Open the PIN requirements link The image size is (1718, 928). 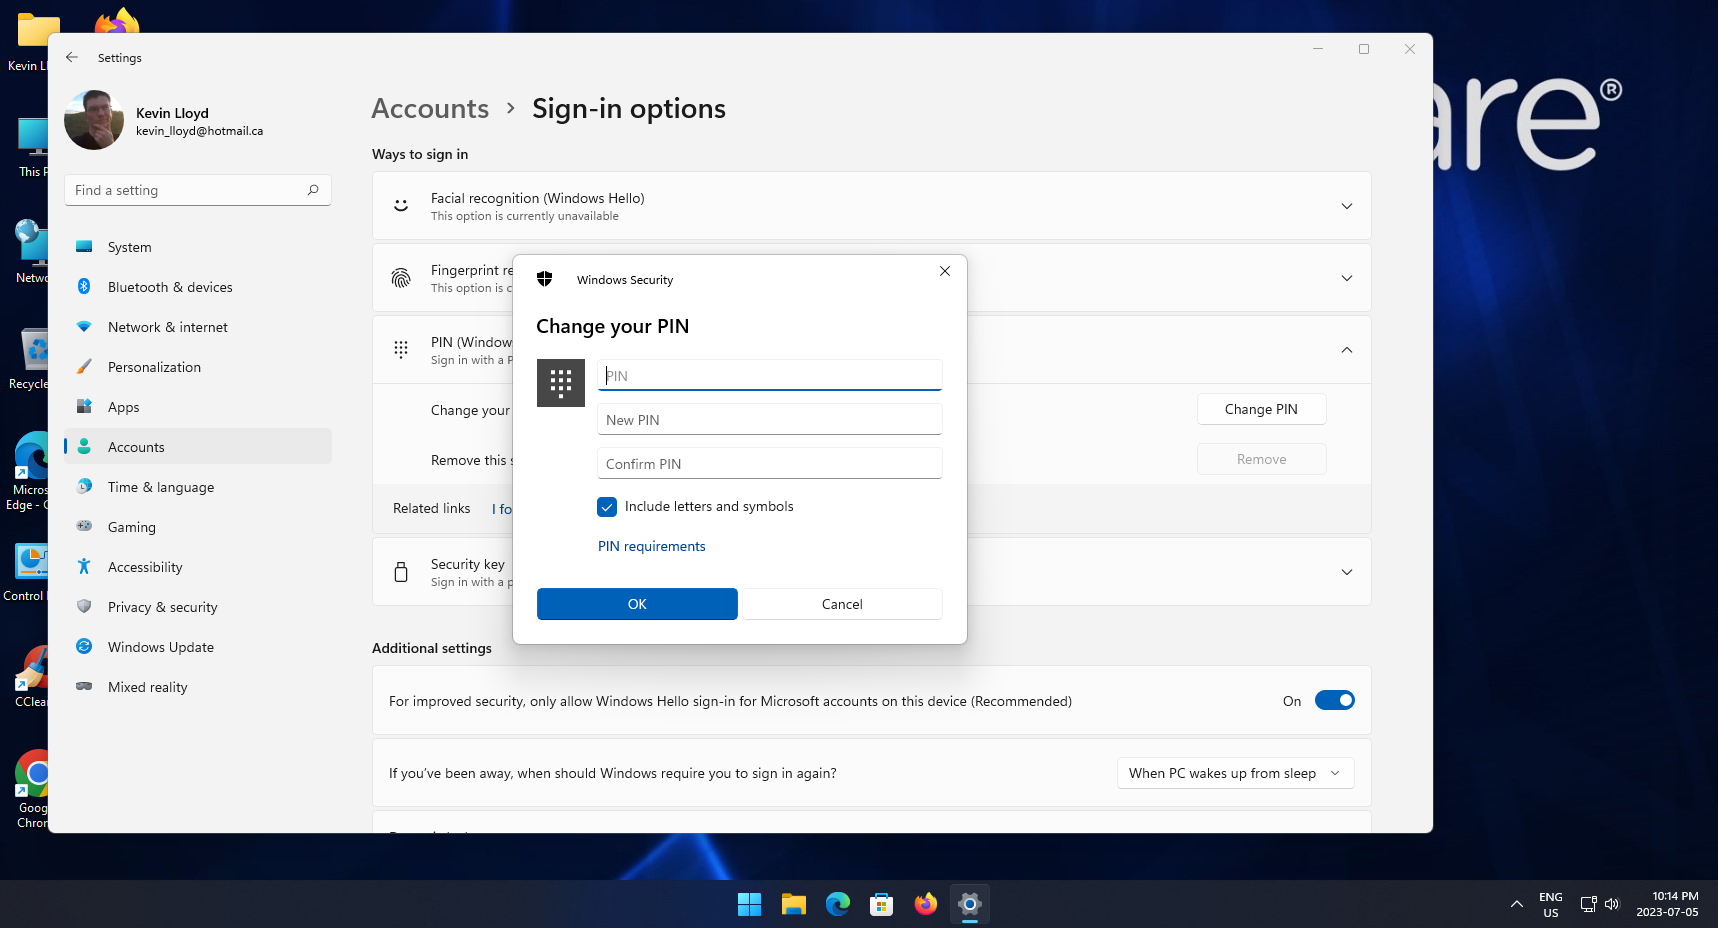[651, 546]
